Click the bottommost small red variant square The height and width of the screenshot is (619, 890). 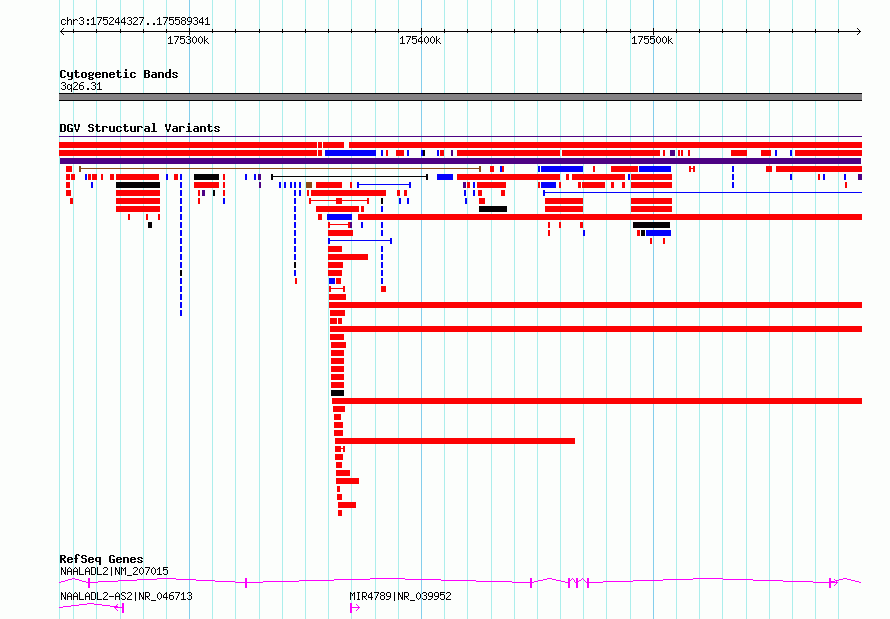coord(340,513)
